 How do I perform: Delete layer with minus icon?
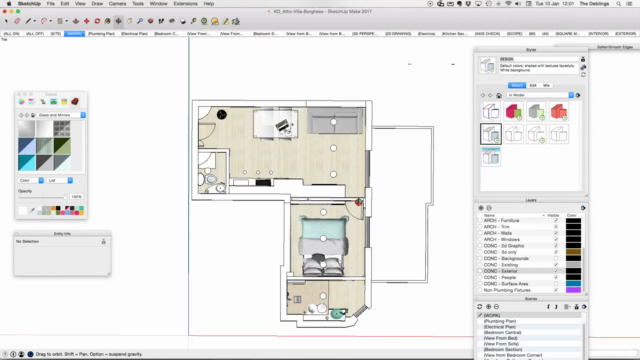click(489, 208)
